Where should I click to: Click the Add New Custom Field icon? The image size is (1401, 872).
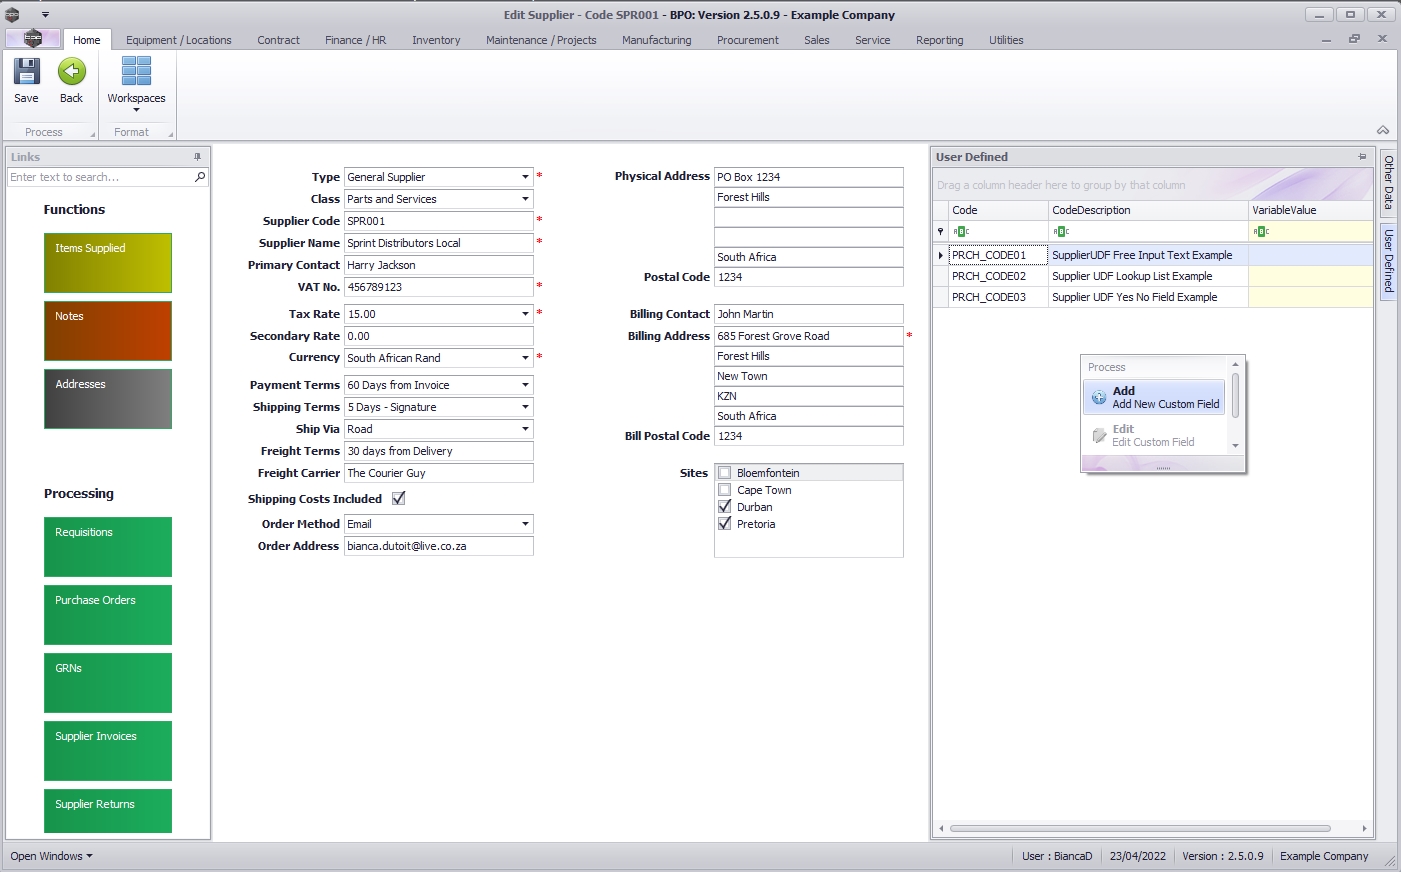[x=1099, y=397]
